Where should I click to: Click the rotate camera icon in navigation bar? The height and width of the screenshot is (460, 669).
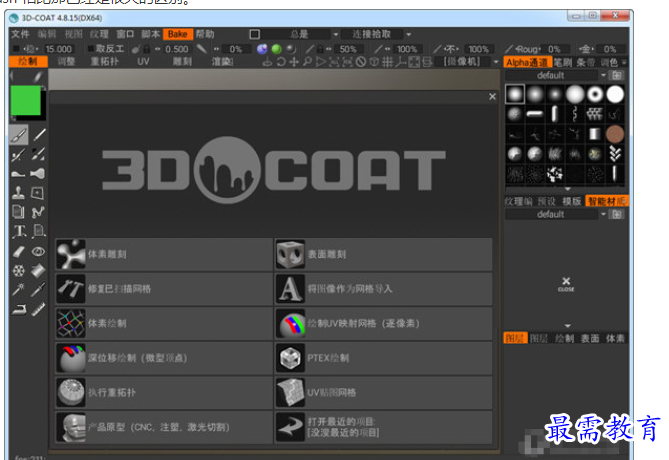tap(281, 62)
